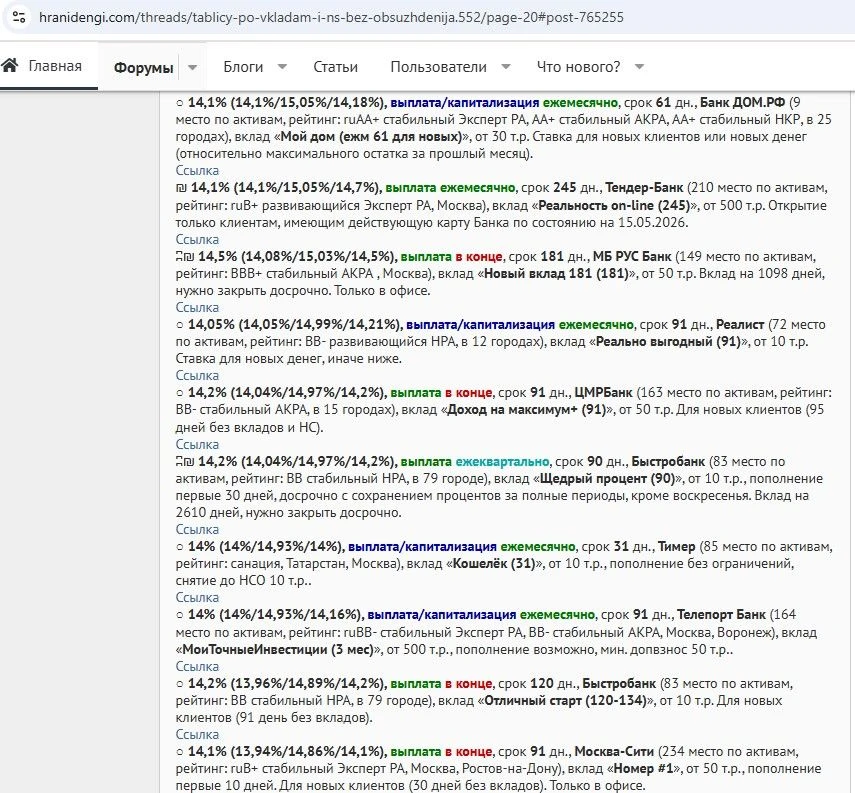
Task: Click the URL in the address bar
Action: coord(332,17)
